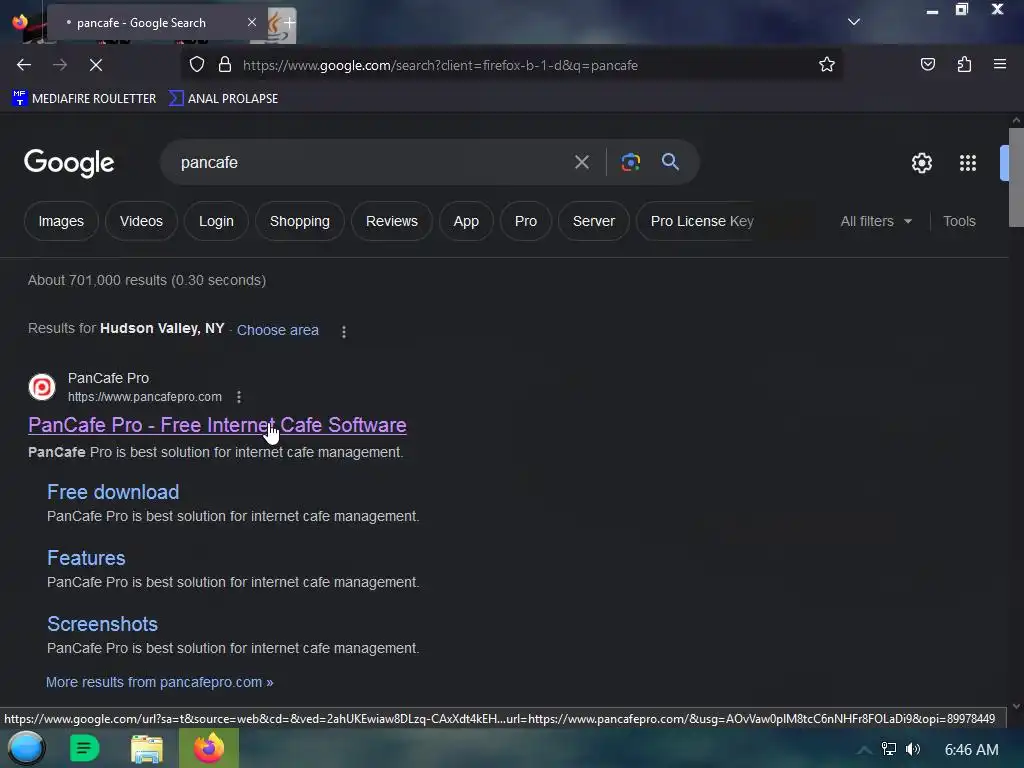This screenshot has height=768, width=1024.
Task: View site security lock info
Action: tap(225, 65)
